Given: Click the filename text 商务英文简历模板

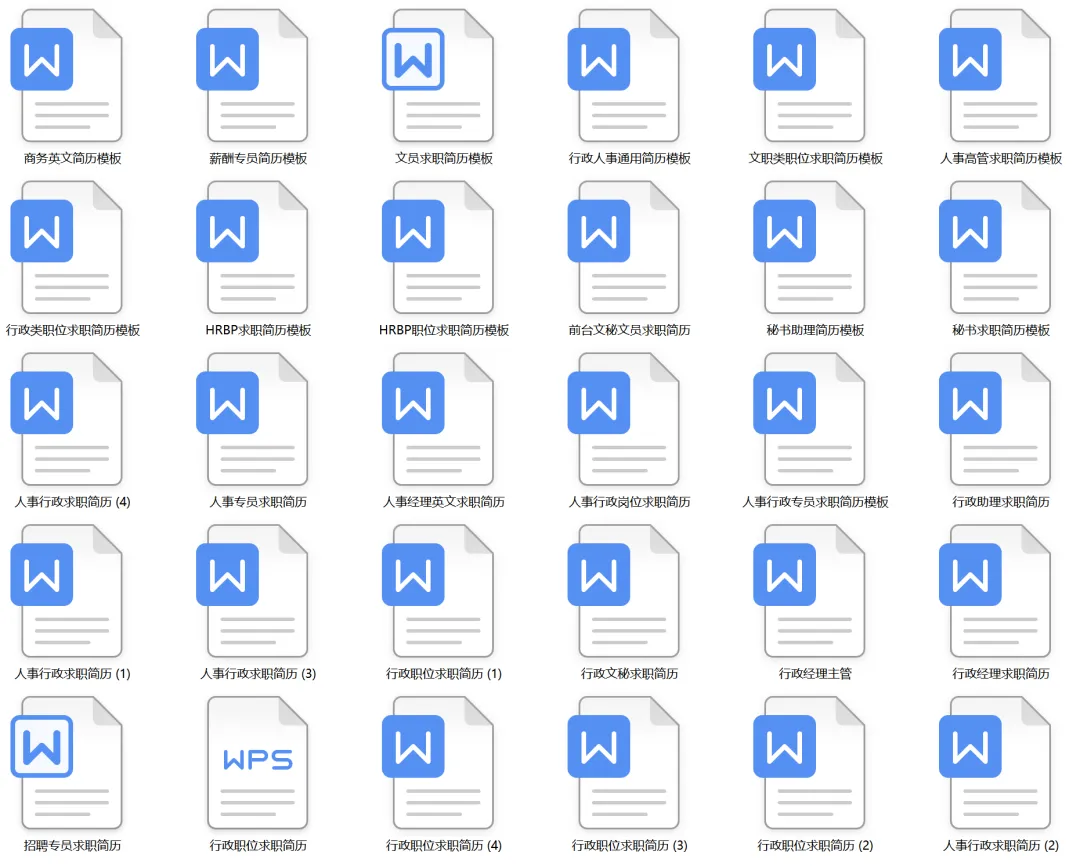Looking at the screenshot, I should pos(72,158).
